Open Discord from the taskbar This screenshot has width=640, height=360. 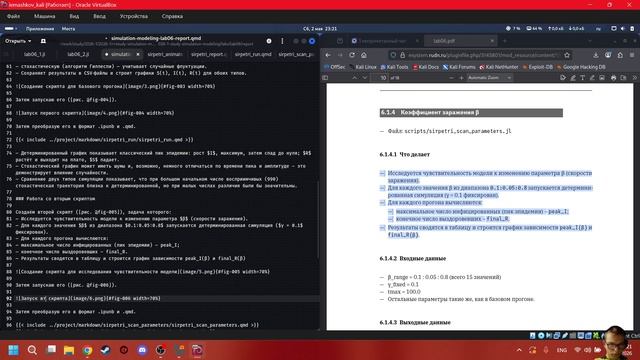click(142, 350)
